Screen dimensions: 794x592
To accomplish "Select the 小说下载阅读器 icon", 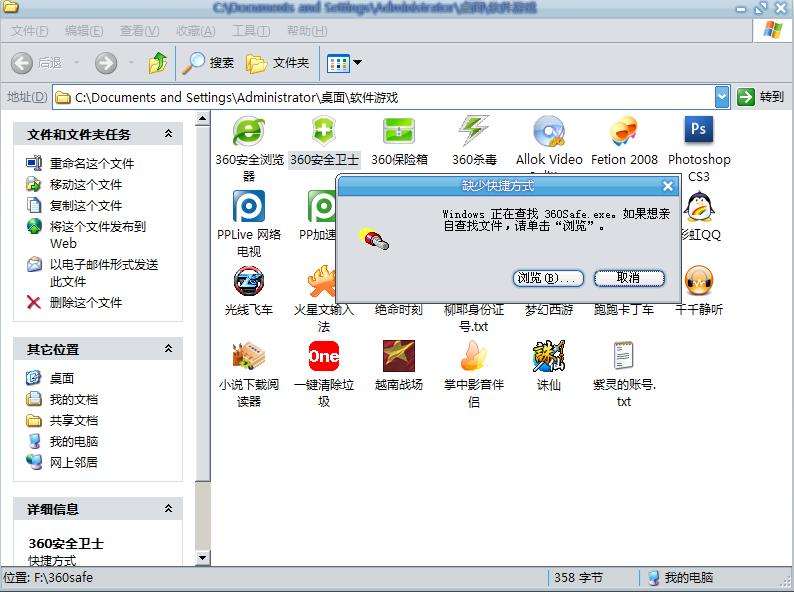I will (249, 356).
